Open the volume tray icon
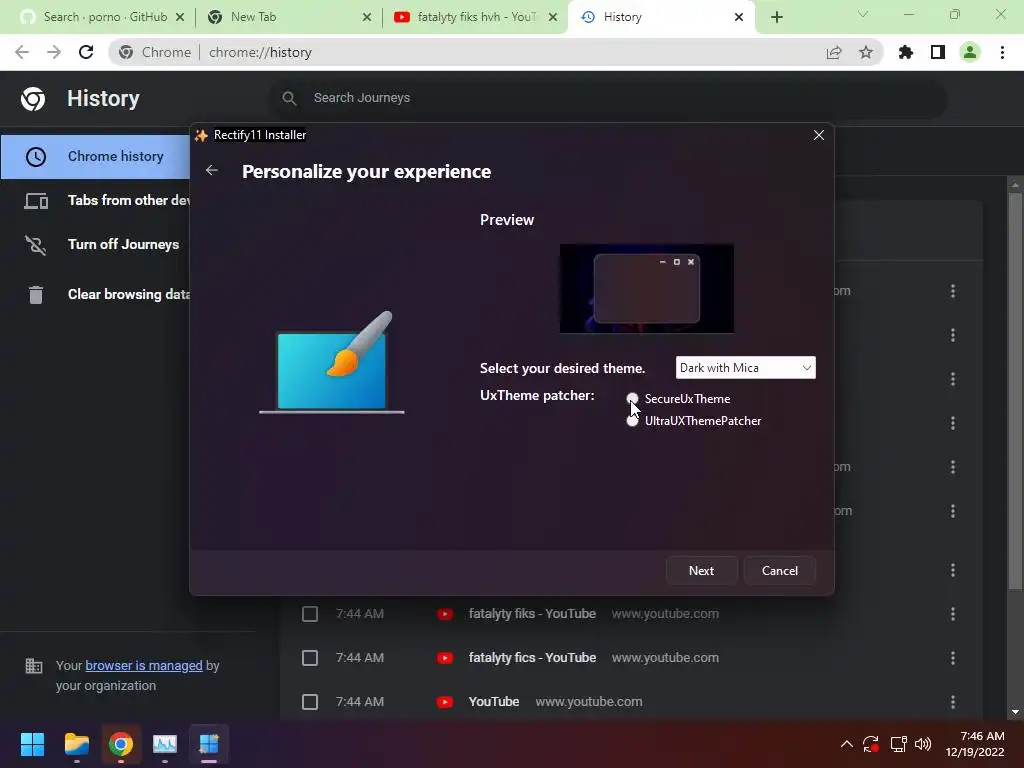This screenshot has height=768, width=1024. coord(923,744)
